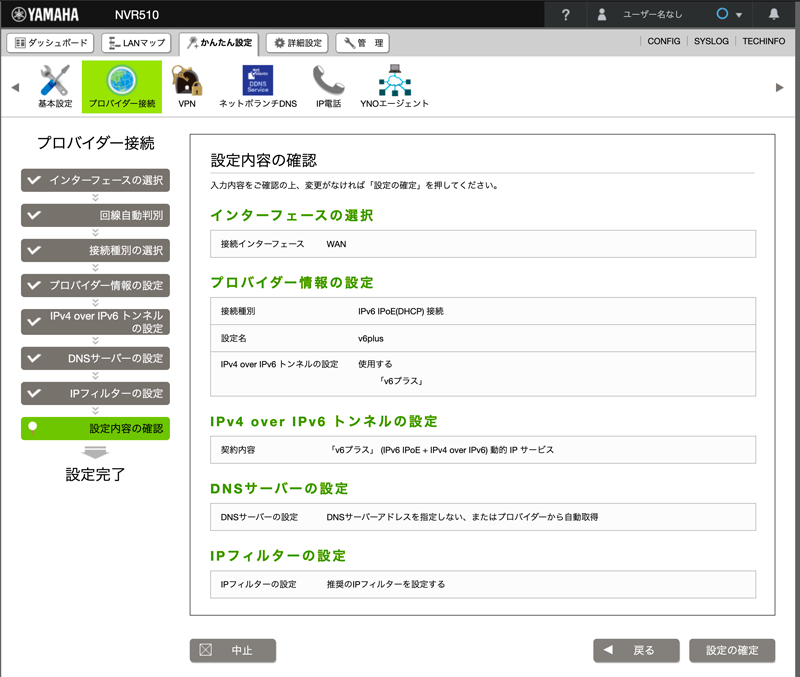Open the notification bell

pos(774,14)
